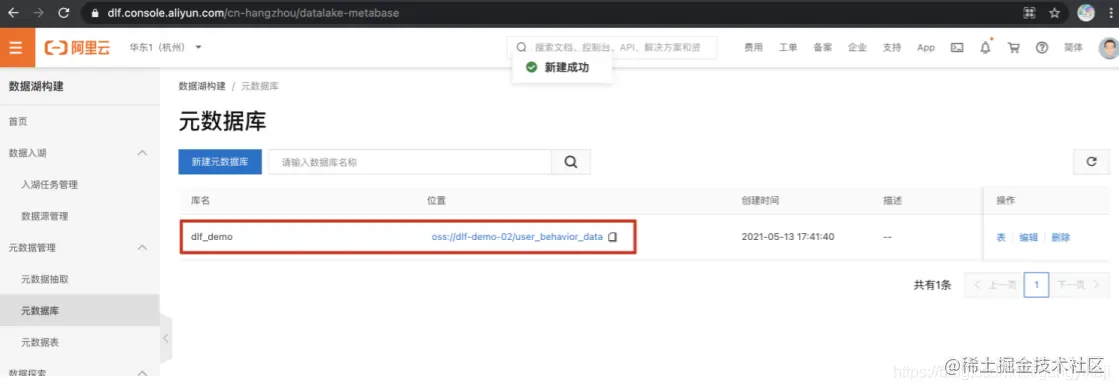Click the search magnifier button for databases
The width and height of the screenshot is (1119, 390).
tap(571, 161)
